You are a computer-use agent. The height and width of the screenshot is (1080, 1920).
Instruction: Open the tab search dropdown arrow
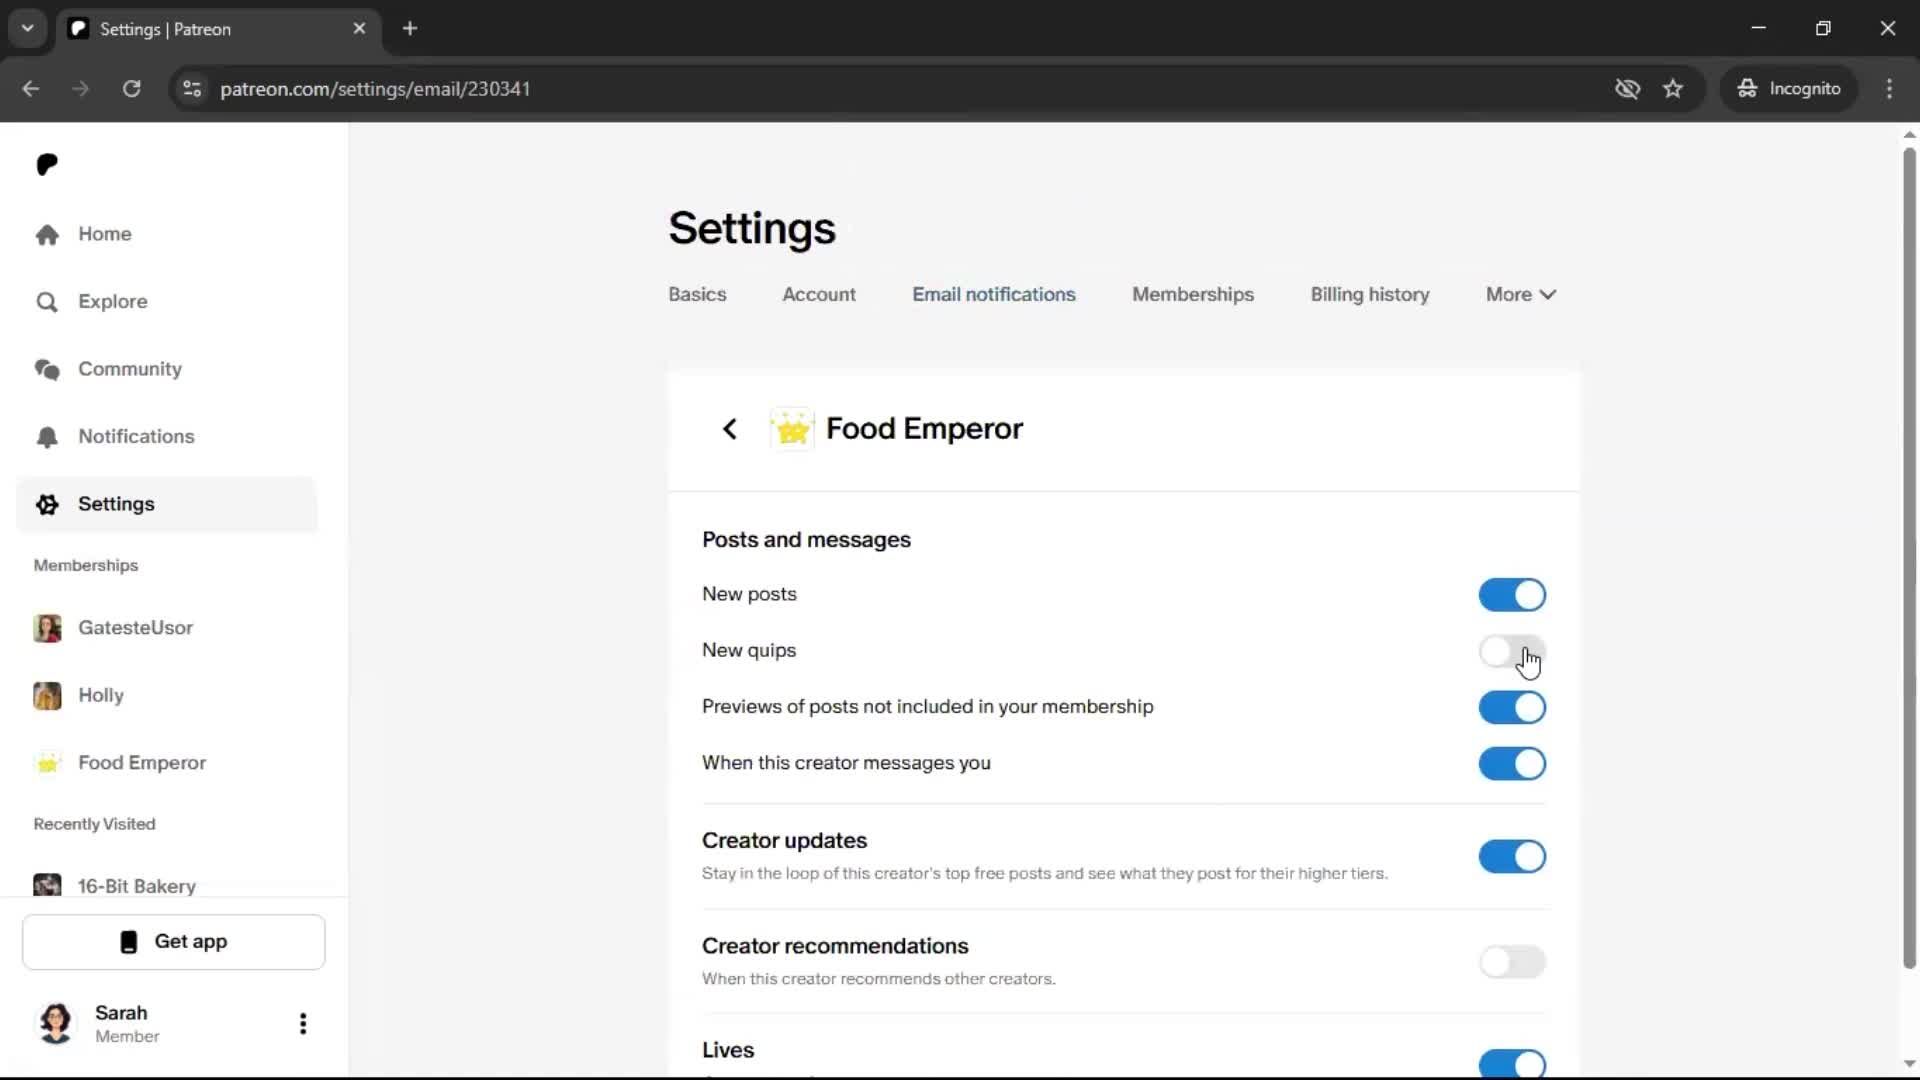(x=28, y=29)
